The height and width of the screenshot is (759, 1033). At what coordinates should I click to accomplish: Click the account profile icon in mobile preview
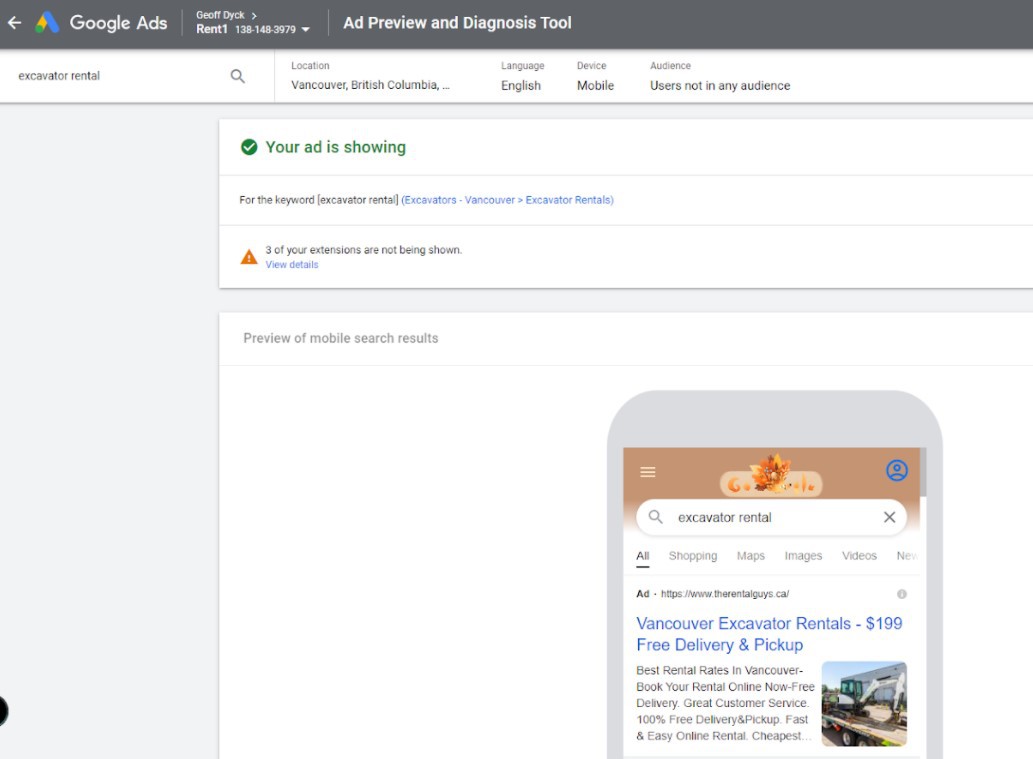pyautogui.click(x=897, y=470)
